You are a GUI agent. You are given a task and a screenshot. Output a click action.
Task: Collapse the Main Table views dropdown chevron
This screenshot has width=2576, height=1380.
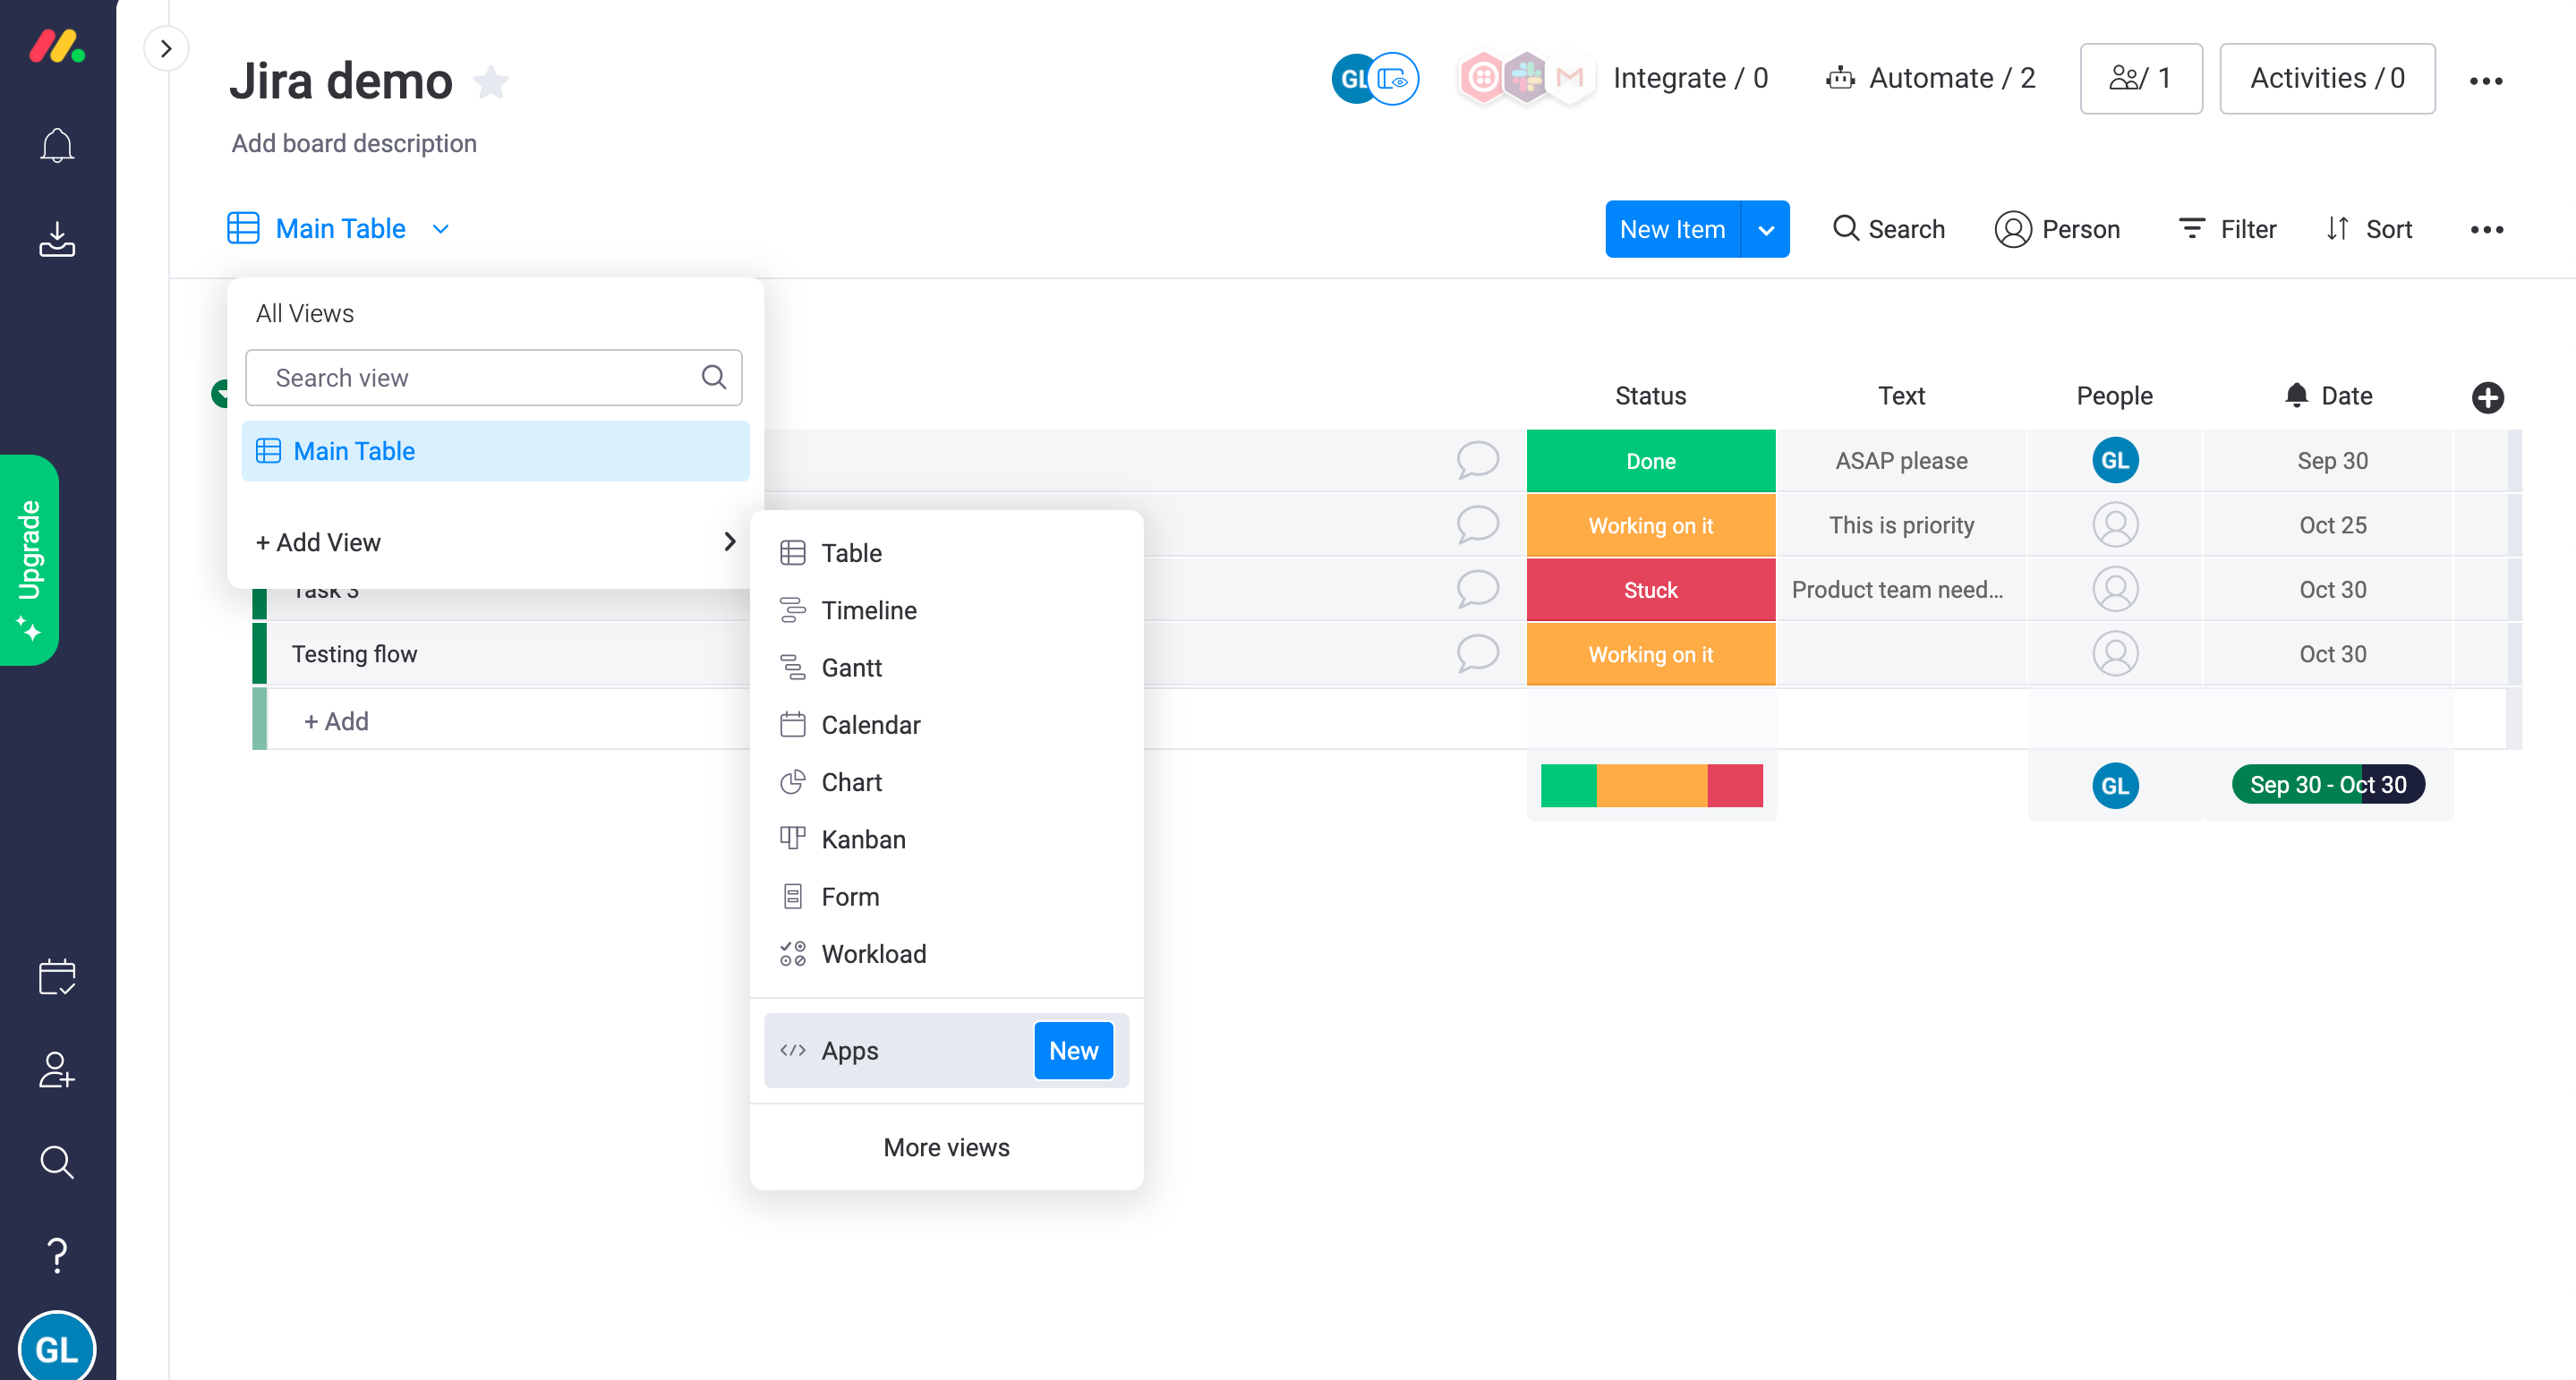click(441, 229)
